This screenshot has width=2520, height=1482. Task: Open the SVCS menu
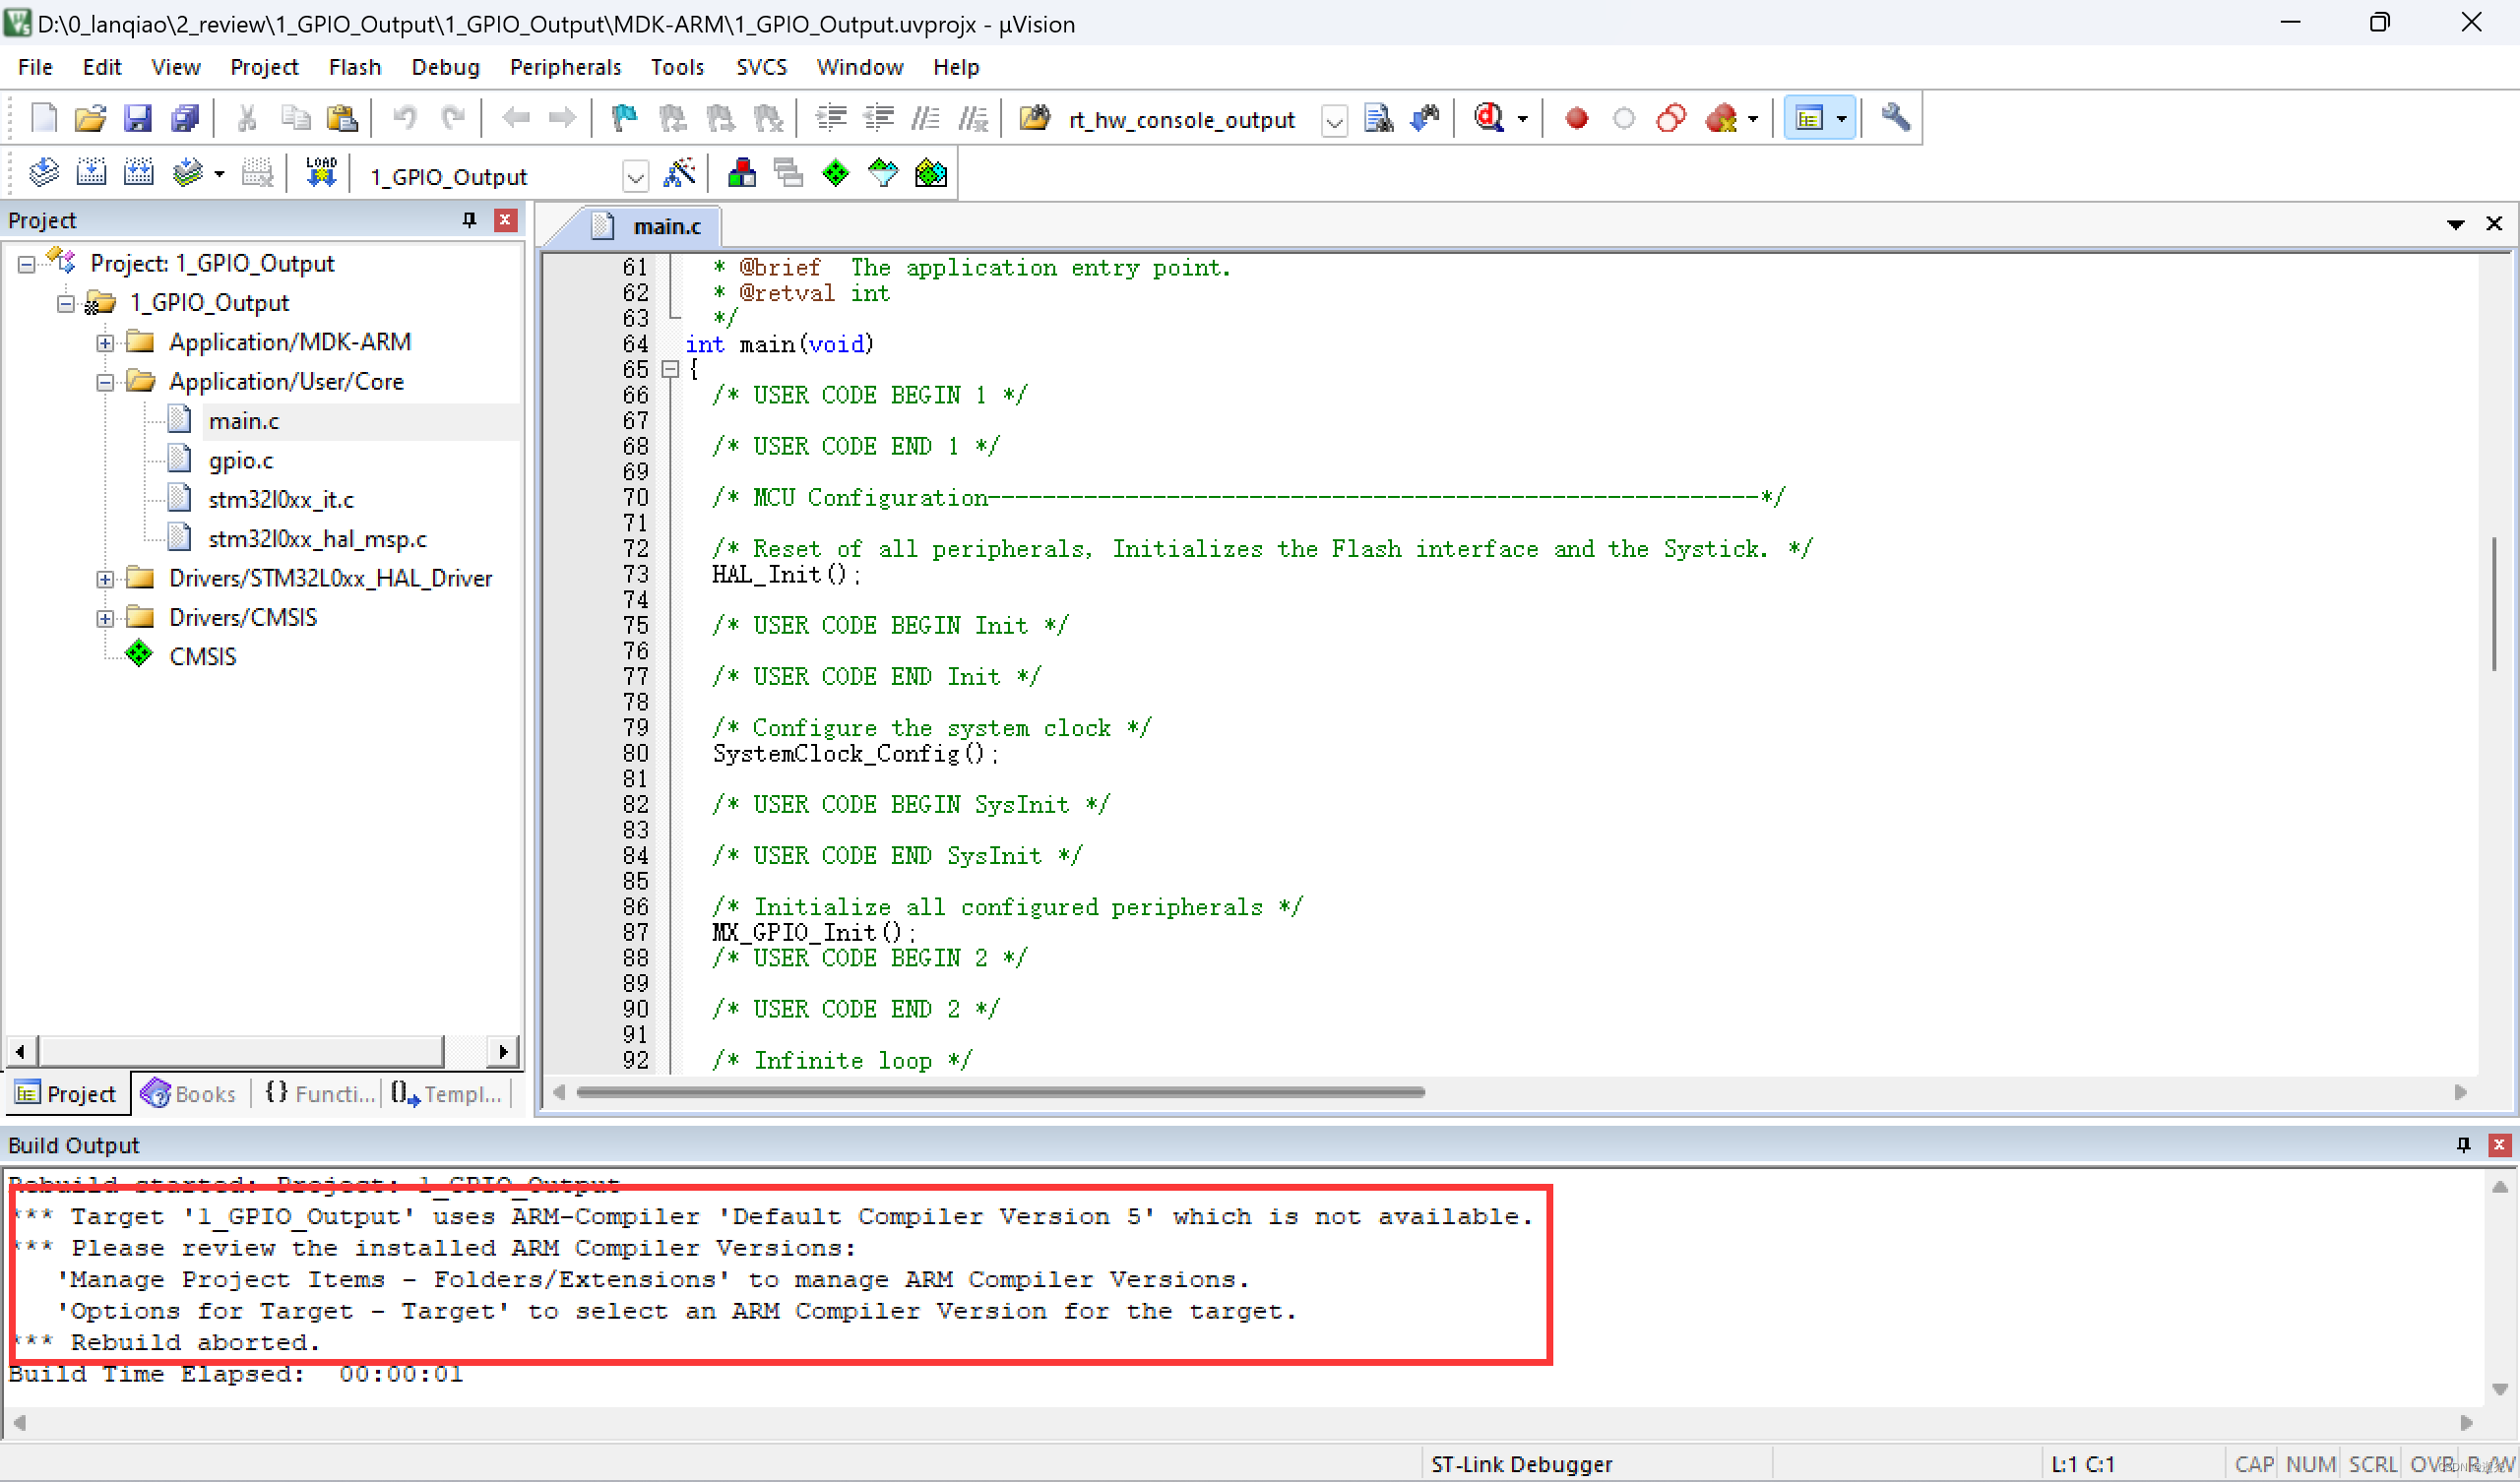coord(762,67)
